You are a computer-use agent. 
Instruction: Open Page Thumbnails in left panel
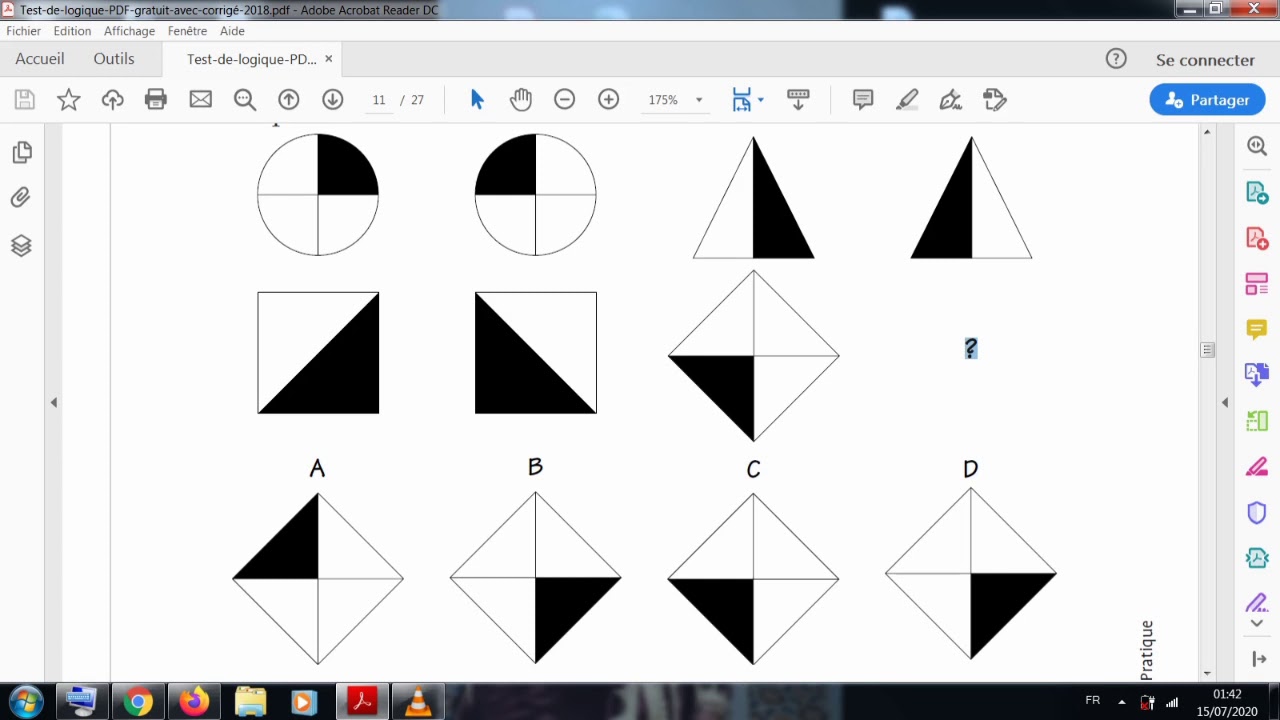(21, 152)
